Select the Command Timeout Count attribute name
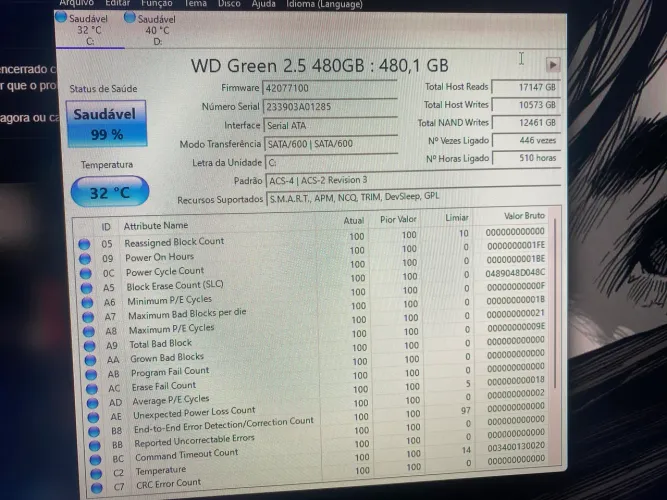Image resolution: width=667 pixels, height=500 pixels. coord(186,454)
